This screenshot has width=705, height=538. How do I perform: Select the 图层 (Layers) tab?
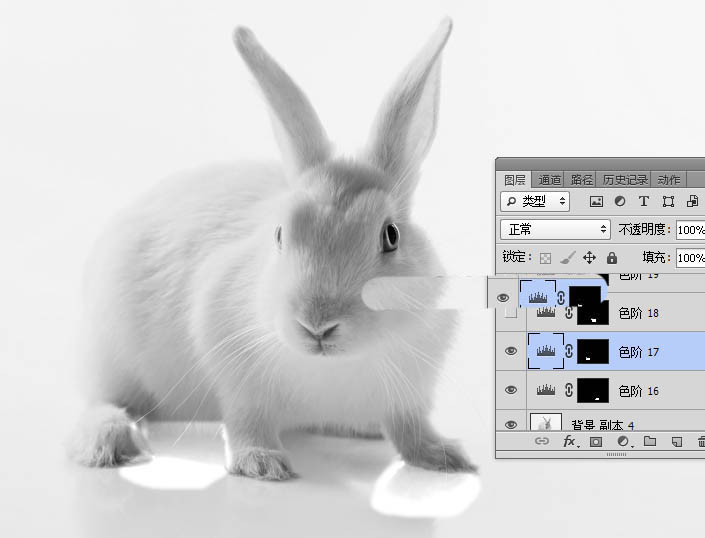[515, 180]
